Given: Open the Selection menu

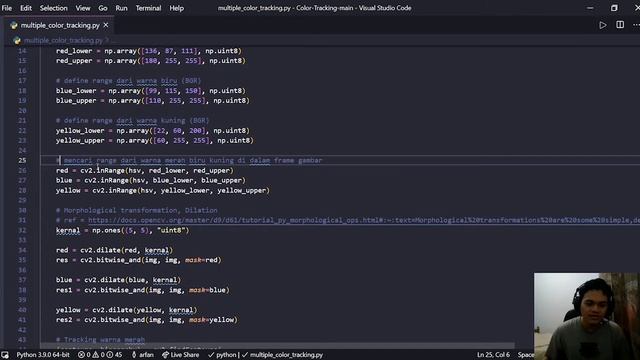Looking at the screenshot, I should pyautogui.click(x=53, y=8).
